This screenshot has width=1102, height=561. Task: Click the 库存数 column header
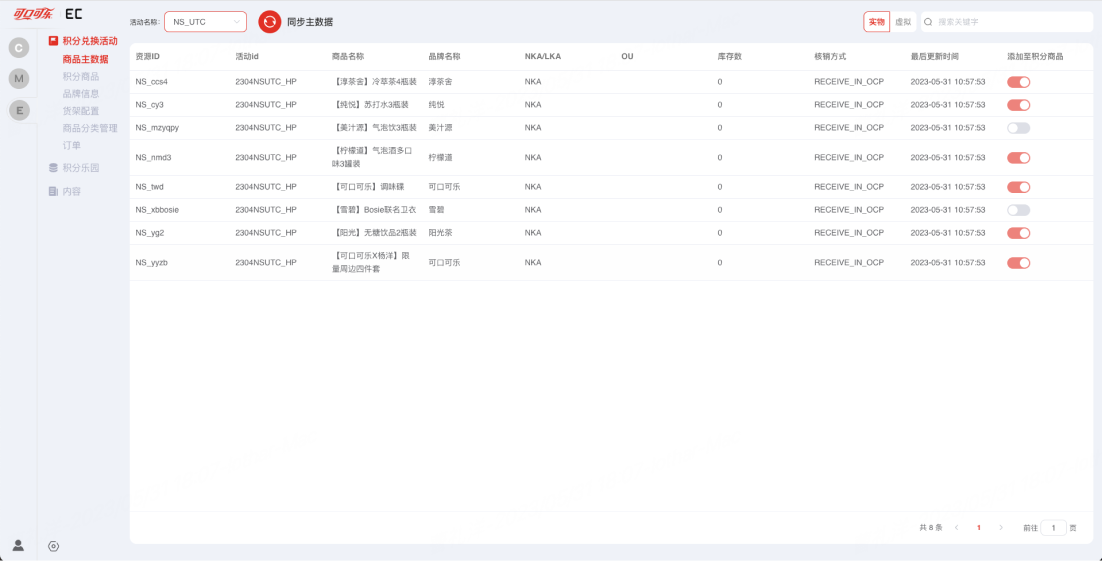[x=730, y=56]
